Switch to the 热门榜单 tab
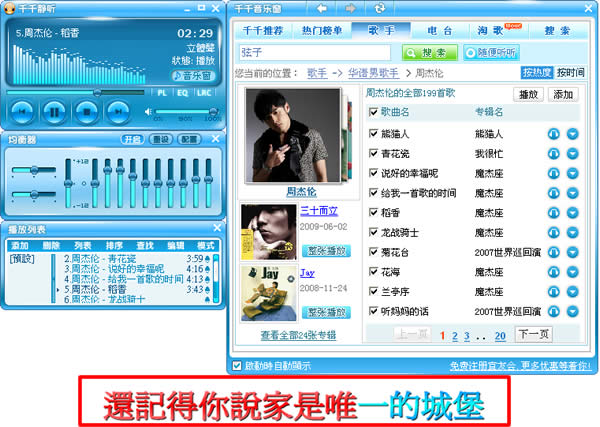The width and height of the screenshot is (600, 427). [x=322, y=31]
